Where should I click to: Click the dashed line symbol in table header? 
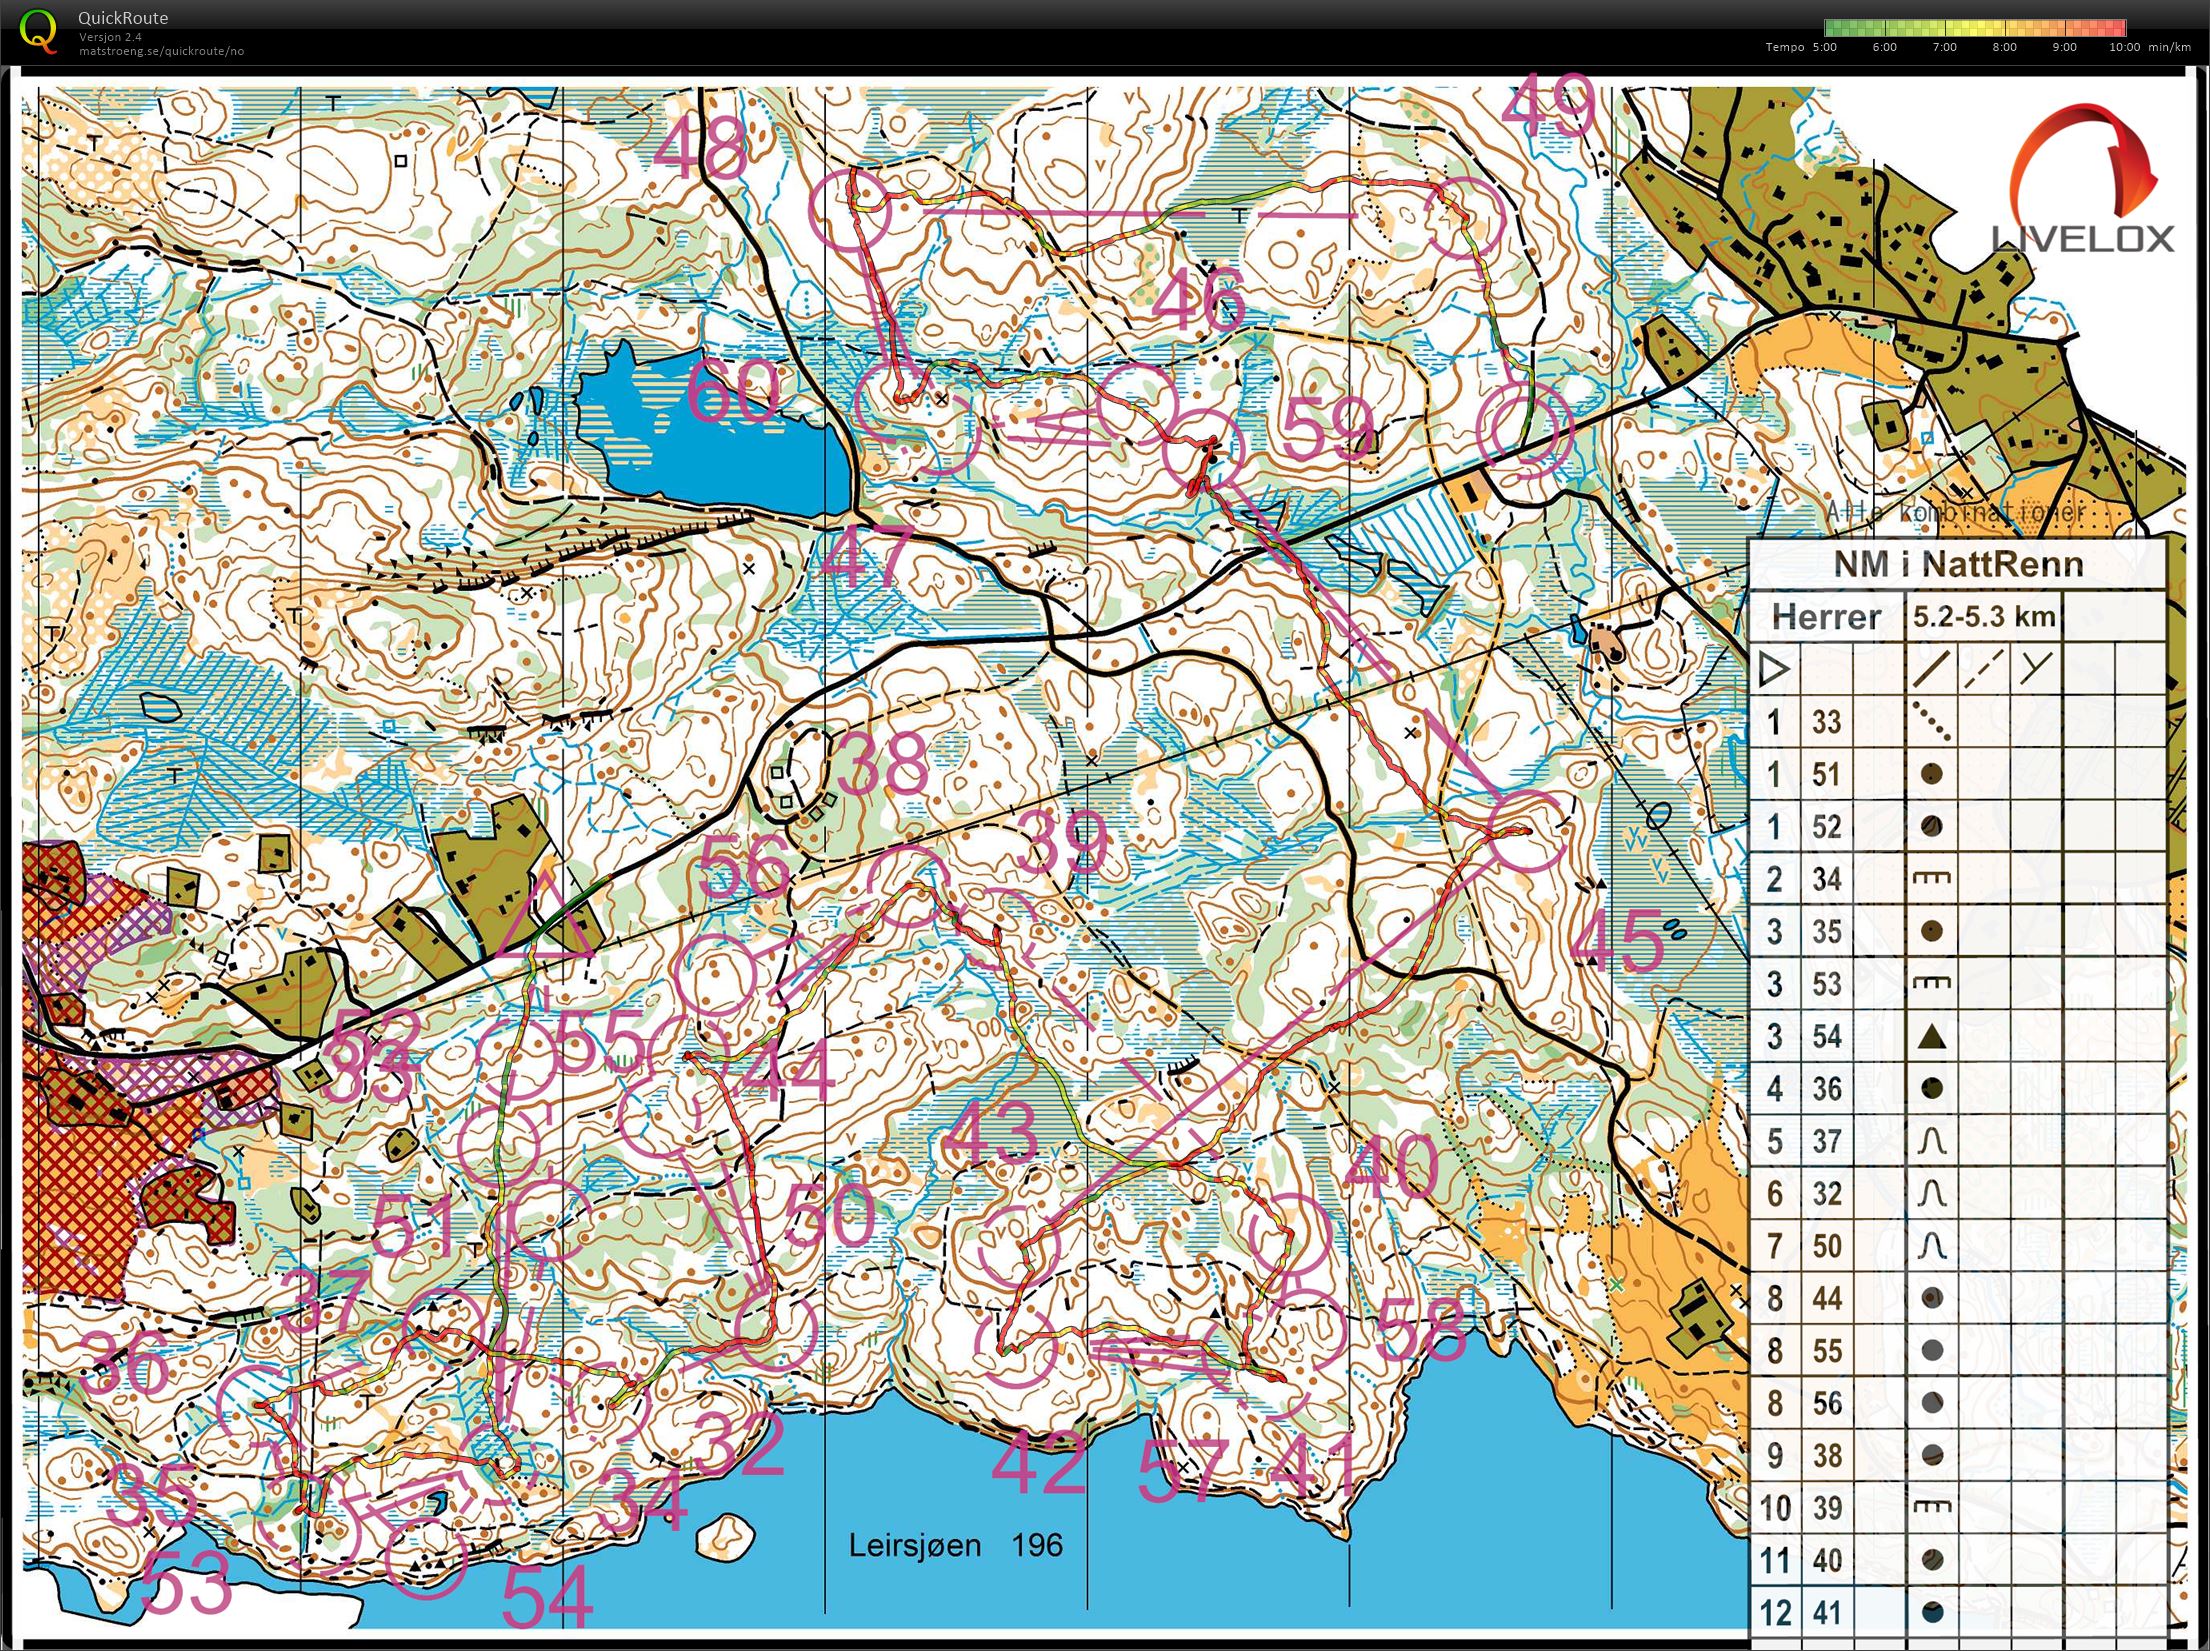point(1984,669)
